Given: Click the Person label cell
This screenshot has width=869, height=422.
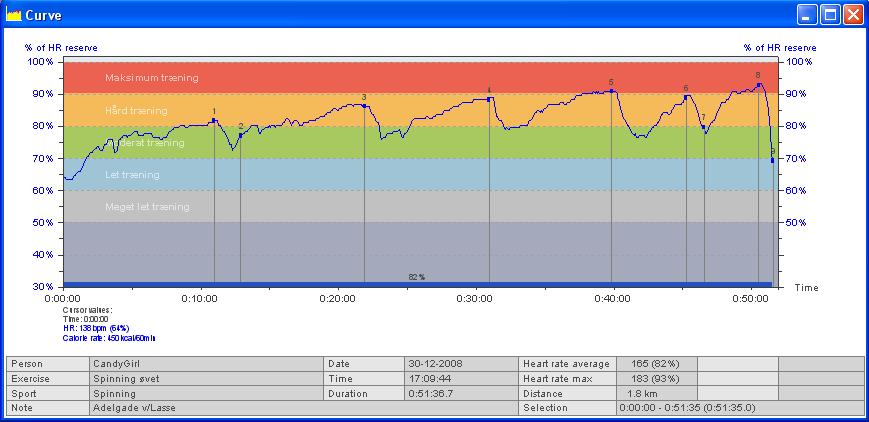Looking at the screenshot, I should (x=48, y=364).
